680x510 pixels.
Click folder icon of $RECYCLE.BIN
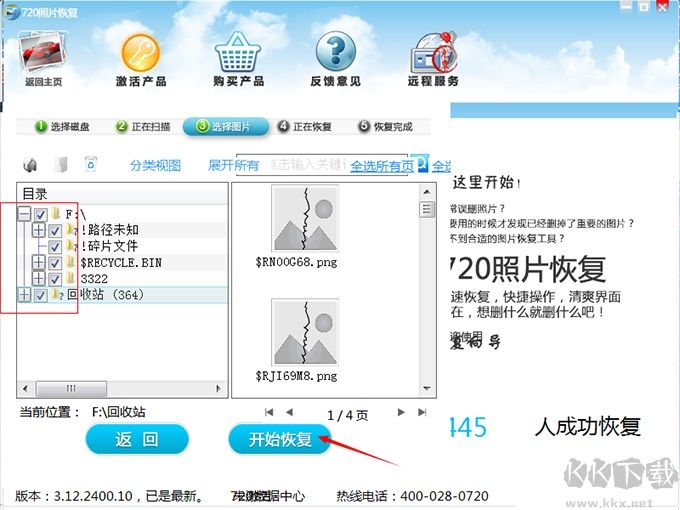tap(70, 262)
